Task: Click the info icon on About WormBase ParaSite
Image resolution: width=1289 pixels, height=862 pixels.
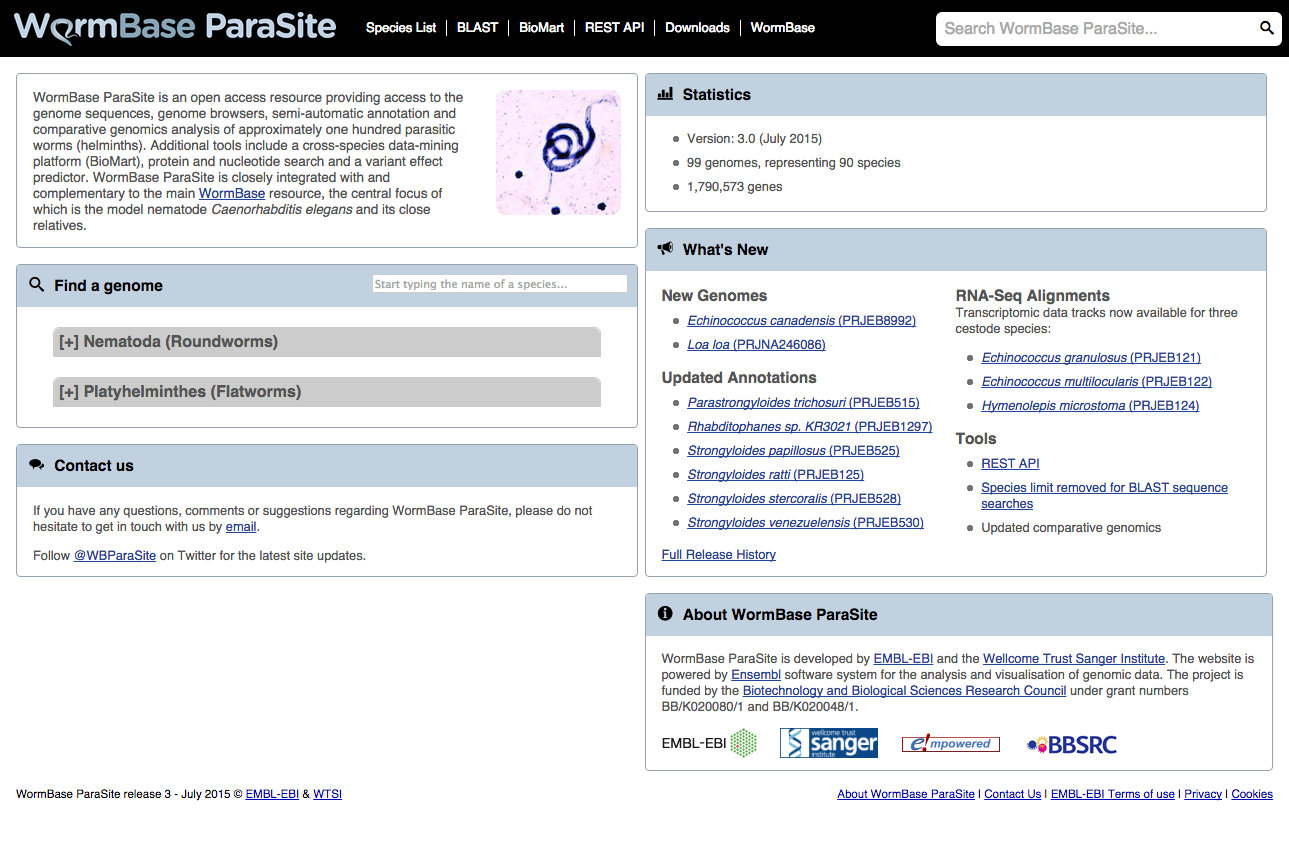Action: (666, 614)
